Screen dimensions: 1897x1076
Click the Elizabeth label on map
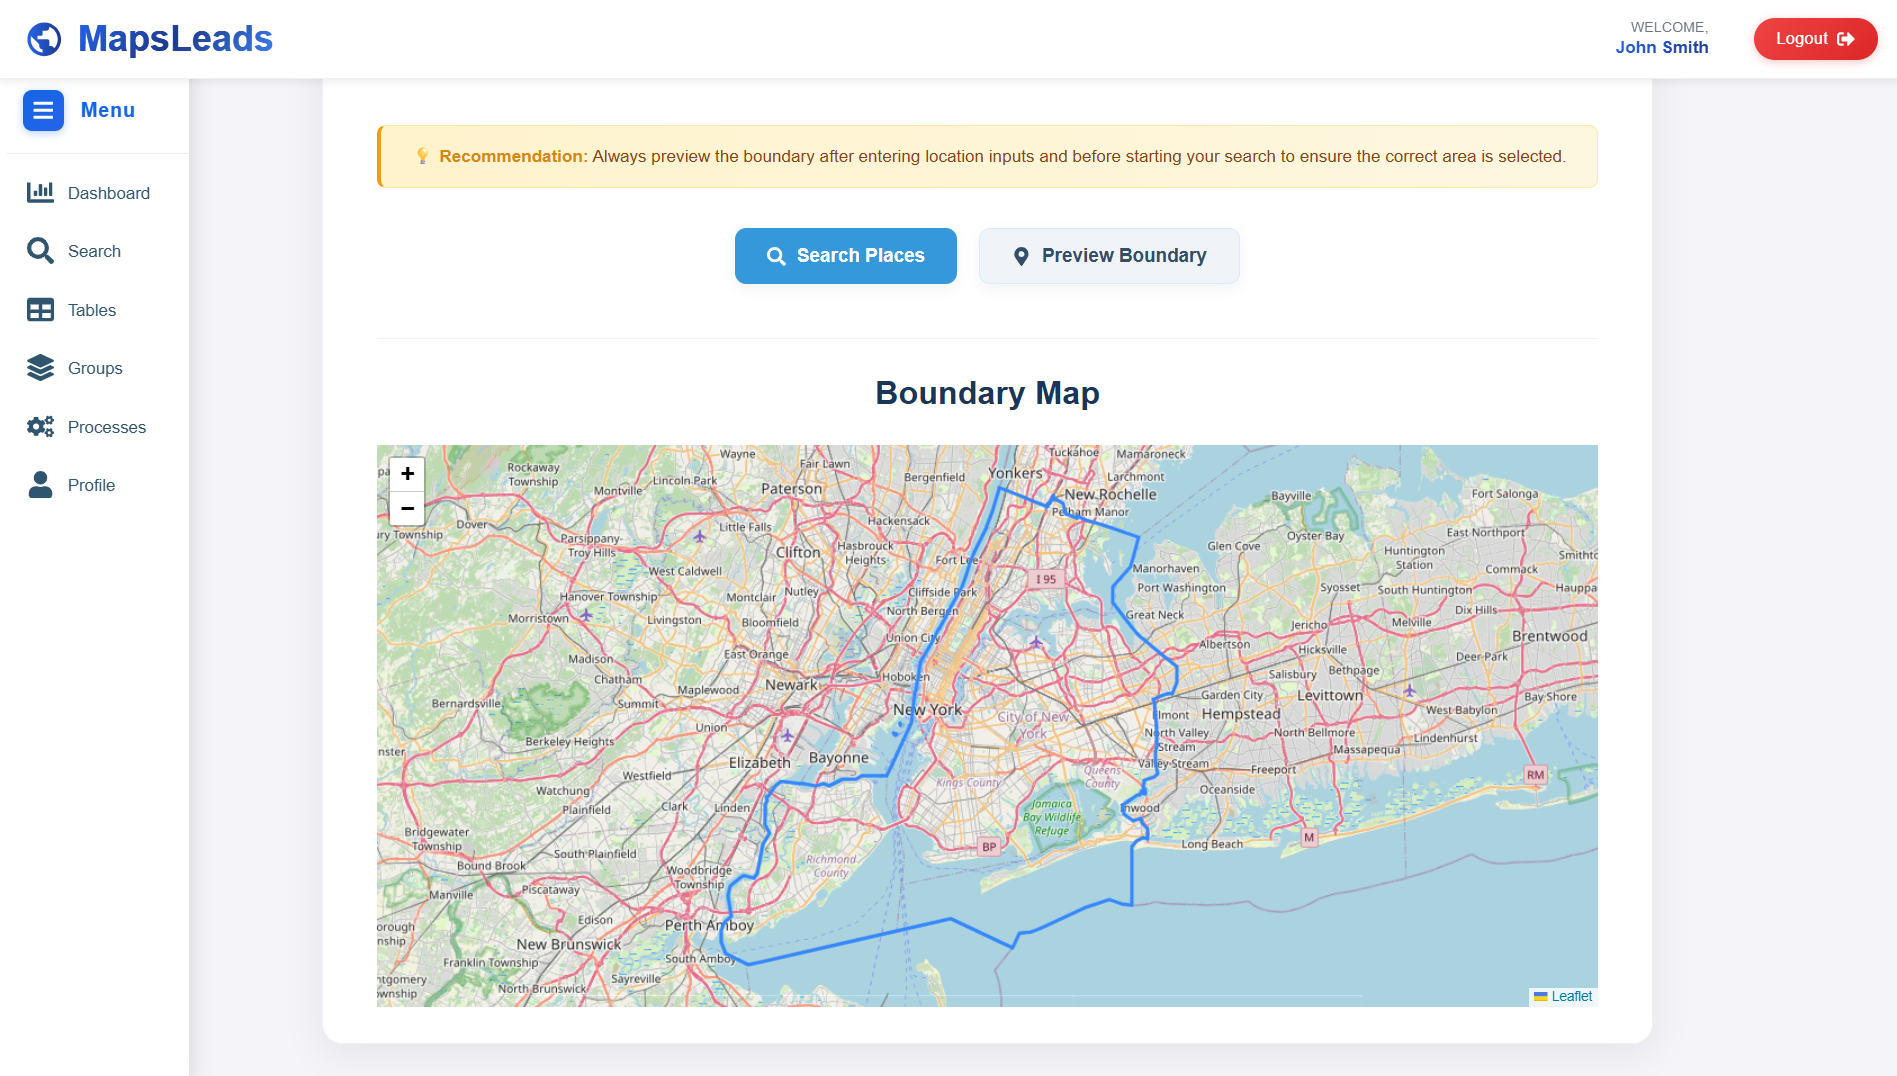[760, 763]
